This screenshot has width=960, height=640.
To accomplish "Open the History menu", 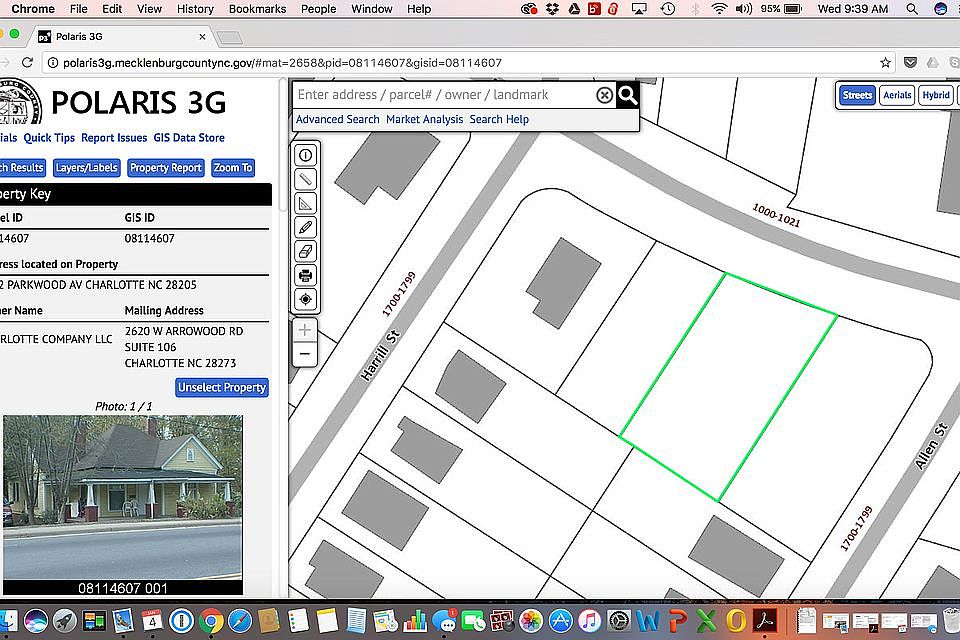I will click(195, 9).
